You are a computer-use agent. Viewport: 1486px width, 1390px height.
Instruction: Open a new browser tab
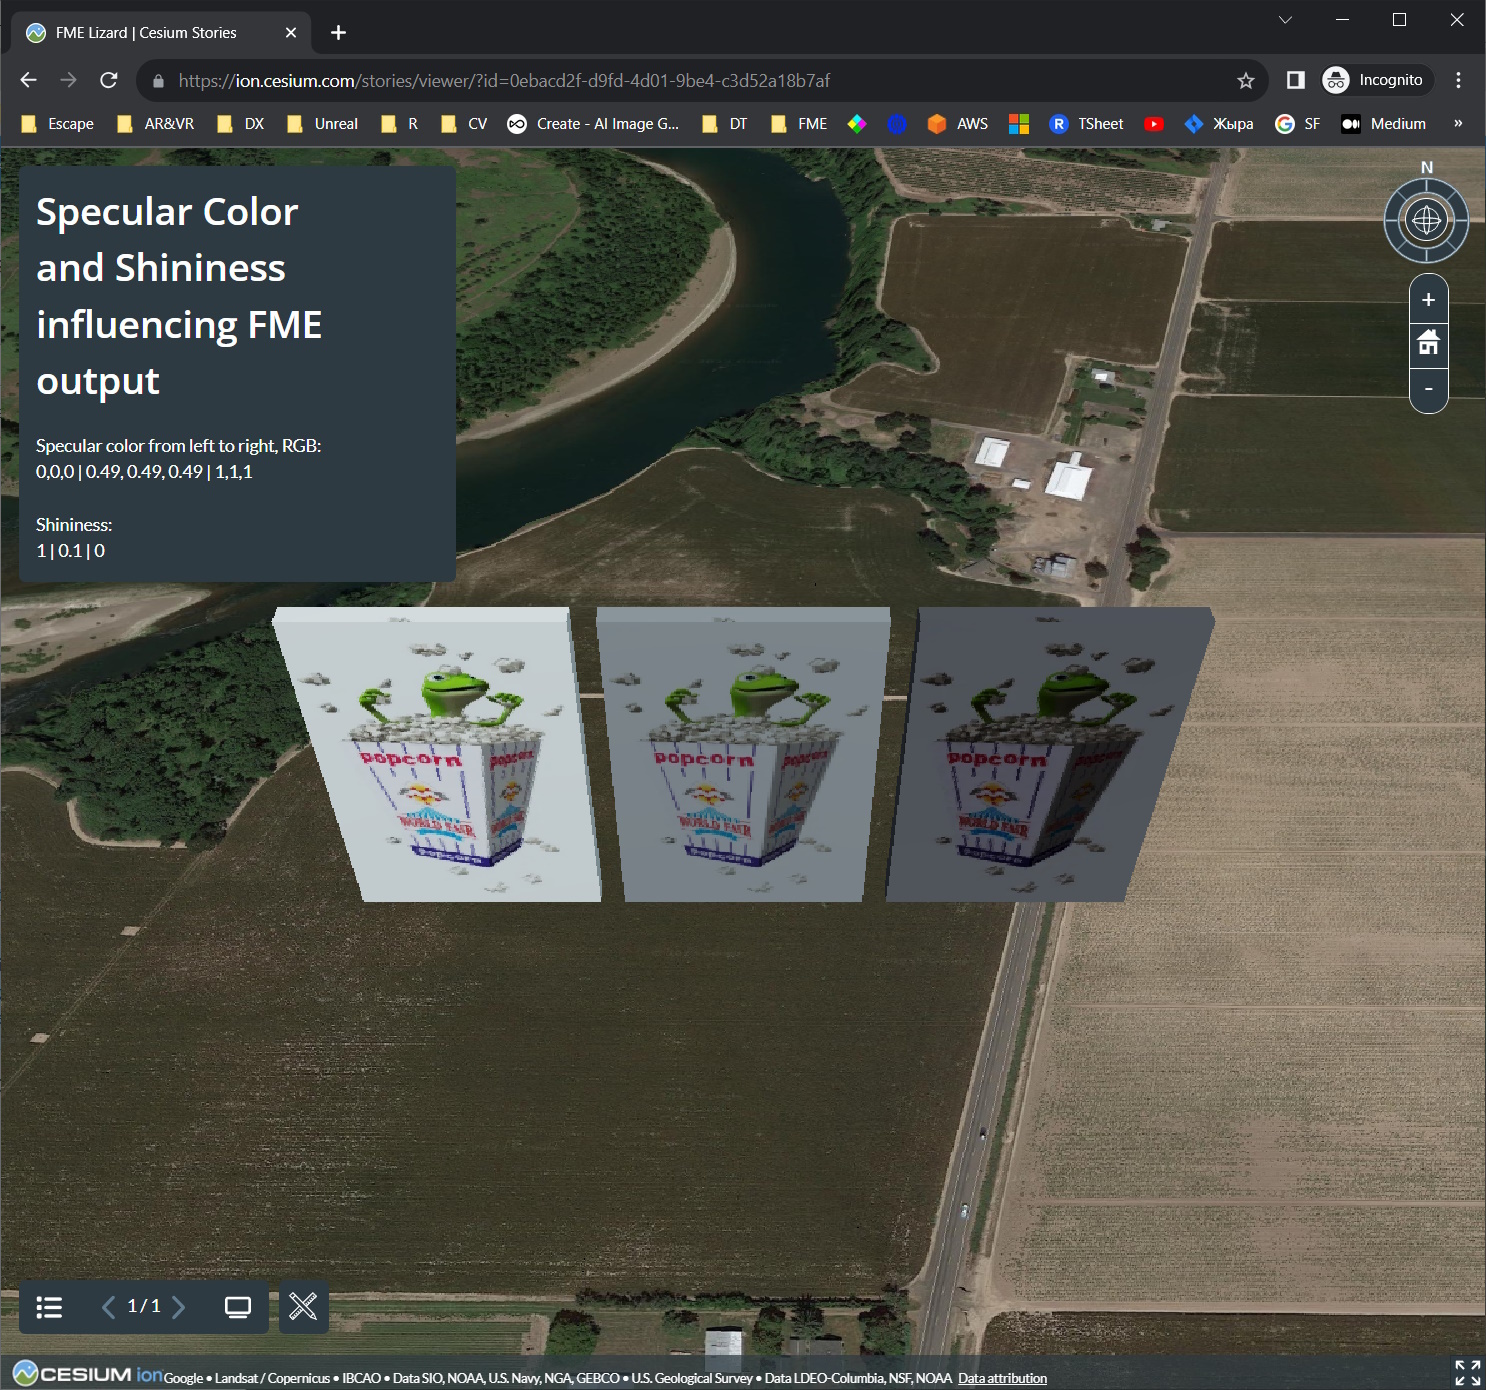coord(338,33)
